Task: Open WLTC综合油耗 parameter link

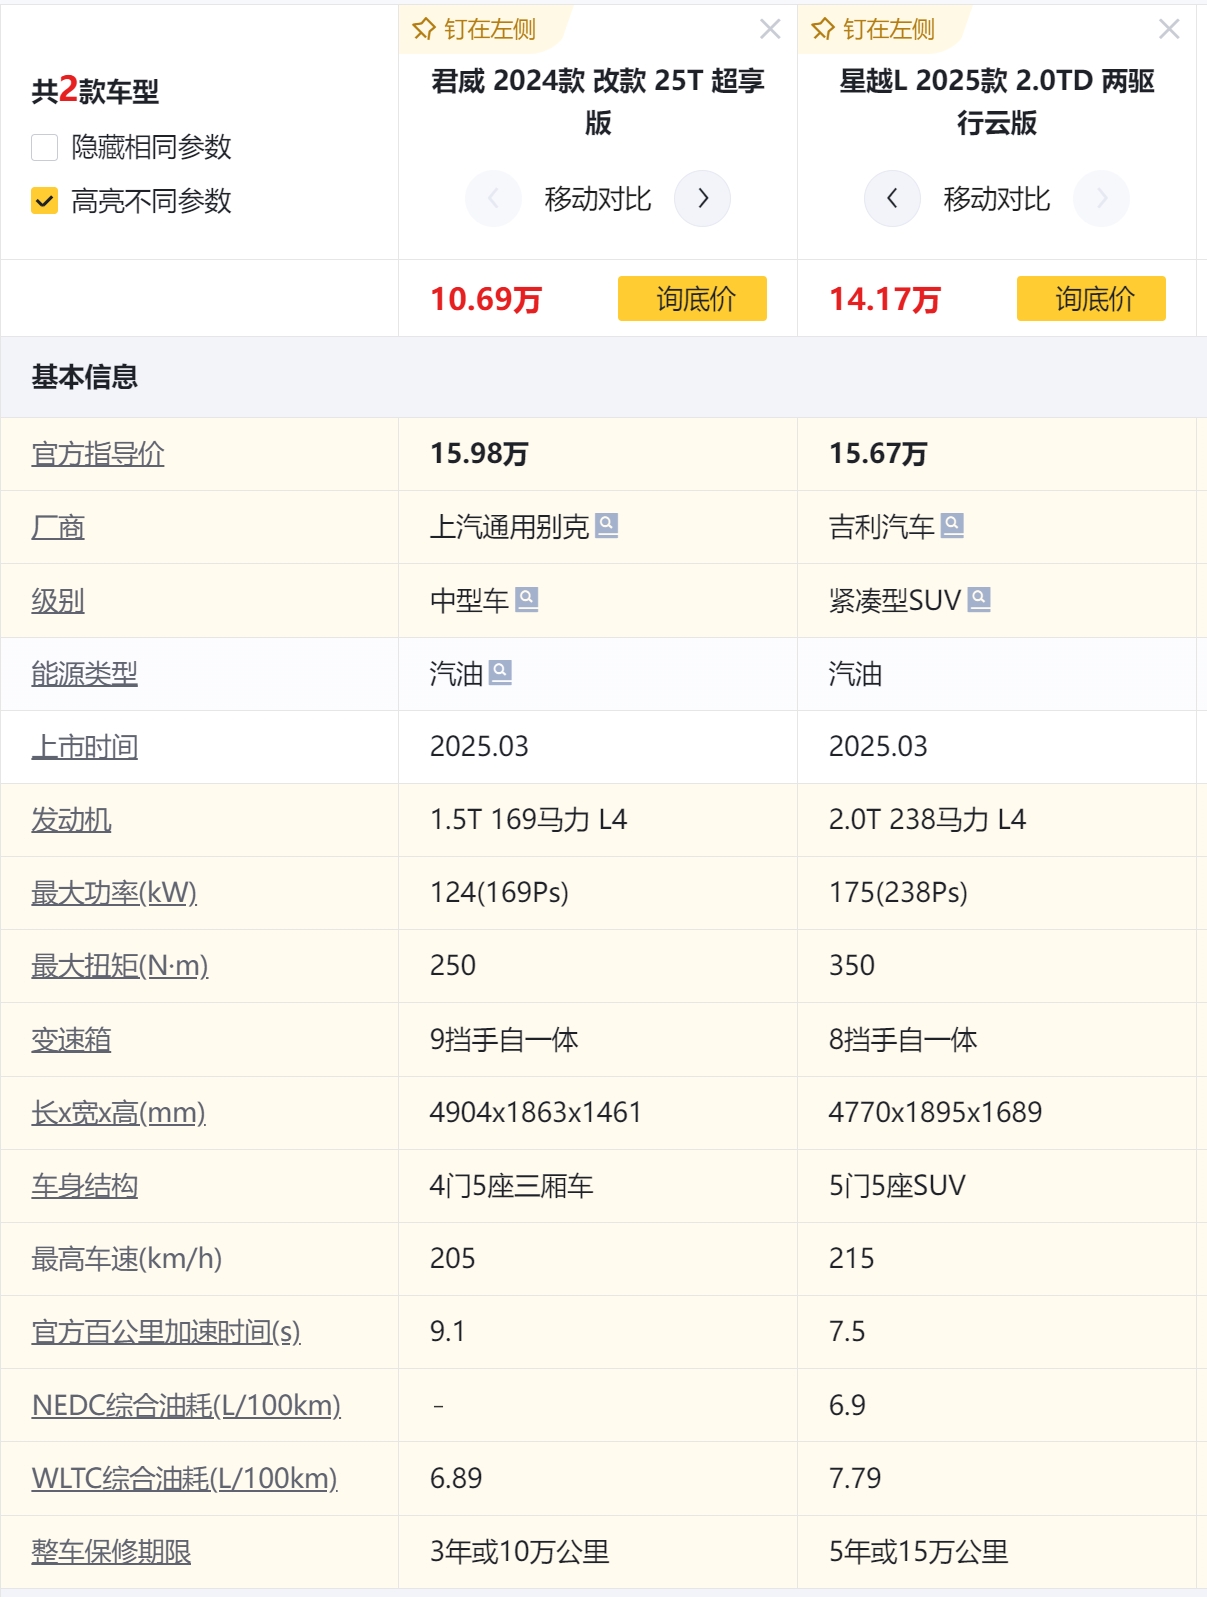Action: coord(184,1479)
